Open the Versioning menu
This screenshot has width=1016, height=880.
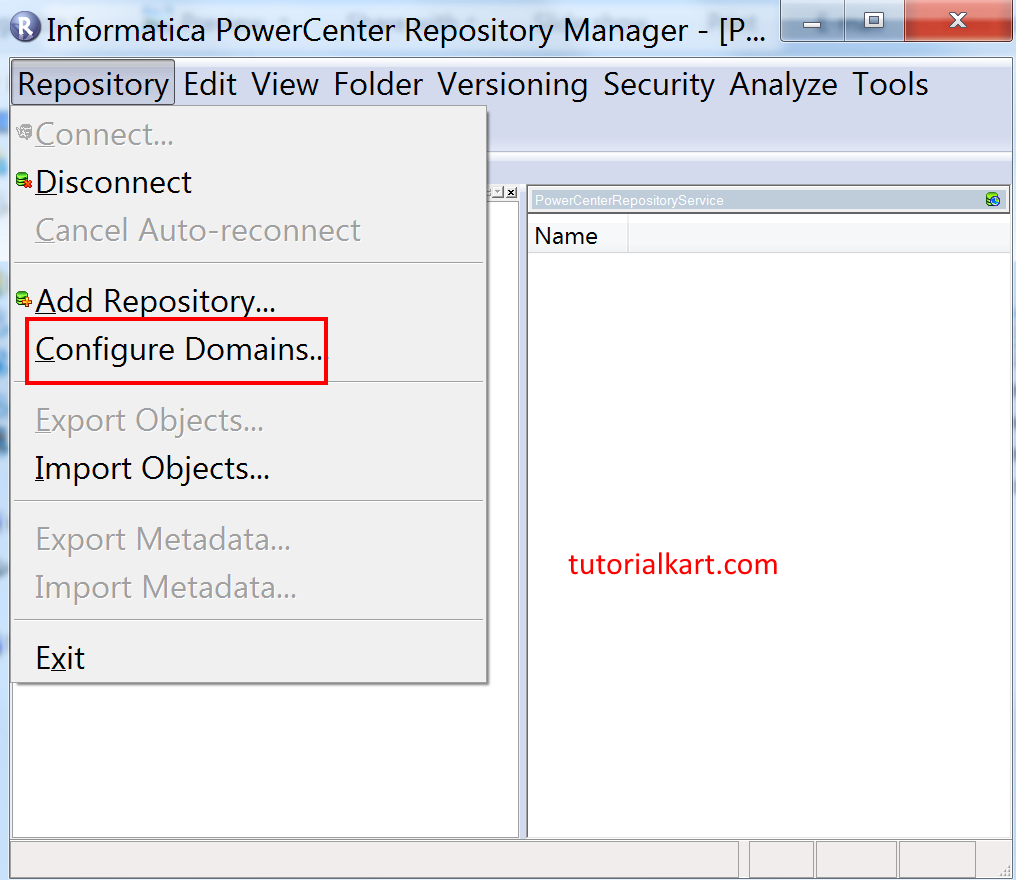(x=513, y=84)
